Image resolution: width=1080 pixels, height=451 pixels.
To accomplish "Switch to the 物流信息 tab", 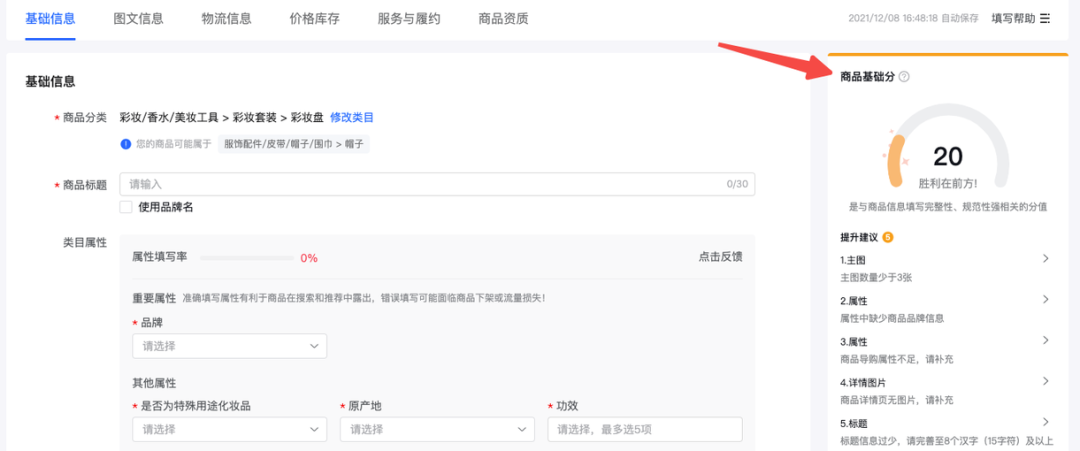I will tap(227, 19).
